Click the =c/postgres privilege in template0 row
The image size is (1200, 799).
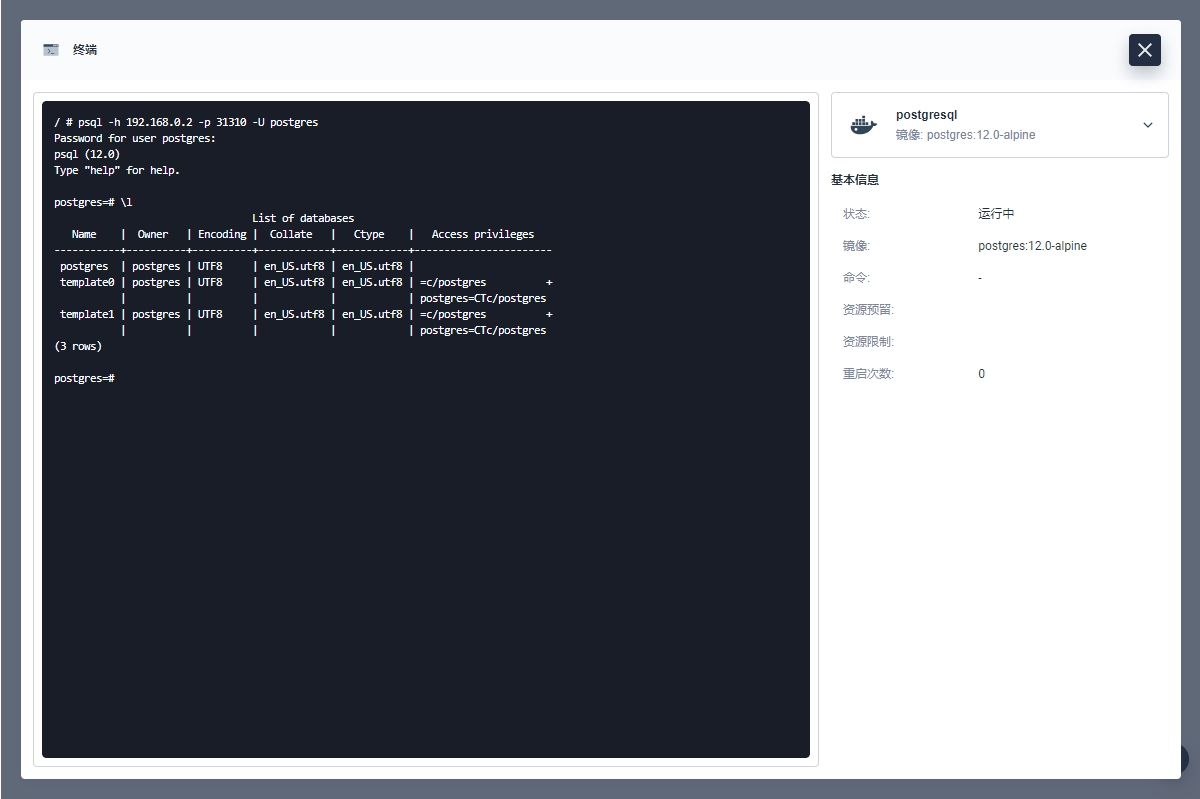(453, 282)
